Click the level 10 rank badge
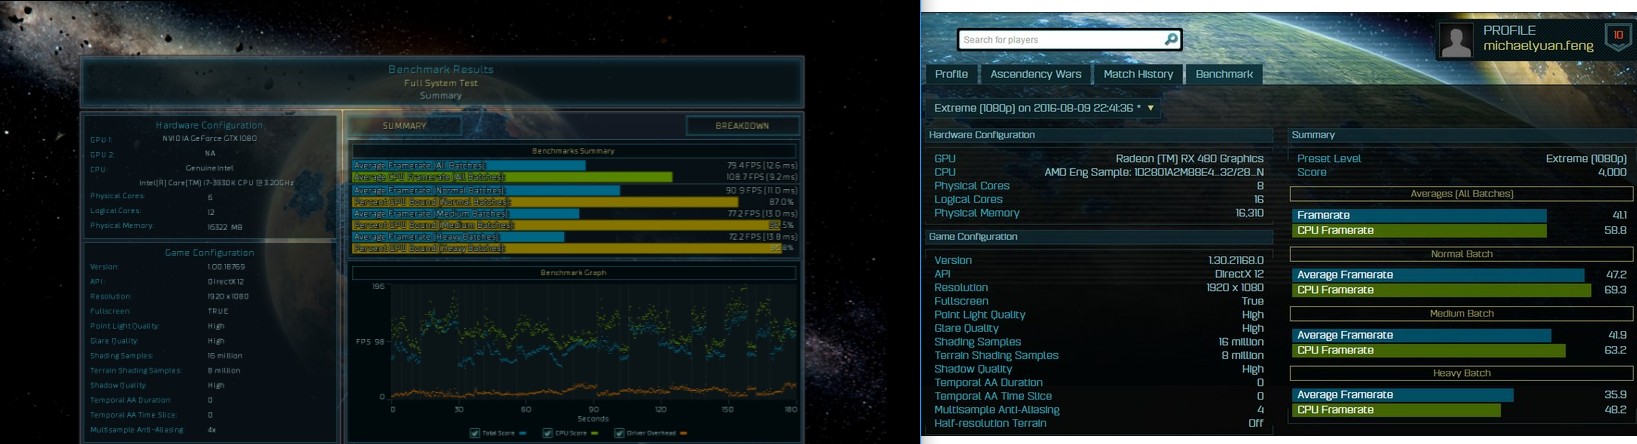The height and width of the screenshot is (444, 1637). tap(1617, 37)
